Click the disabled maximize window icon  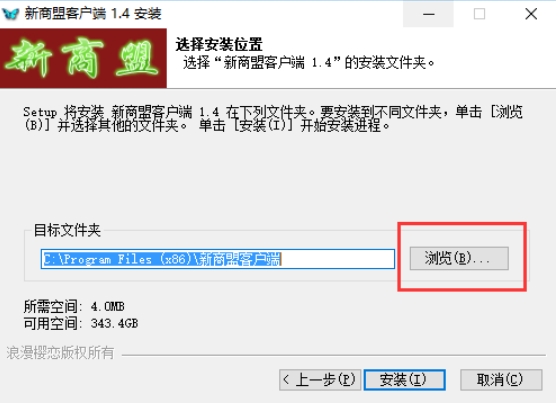tap(479, 14)
